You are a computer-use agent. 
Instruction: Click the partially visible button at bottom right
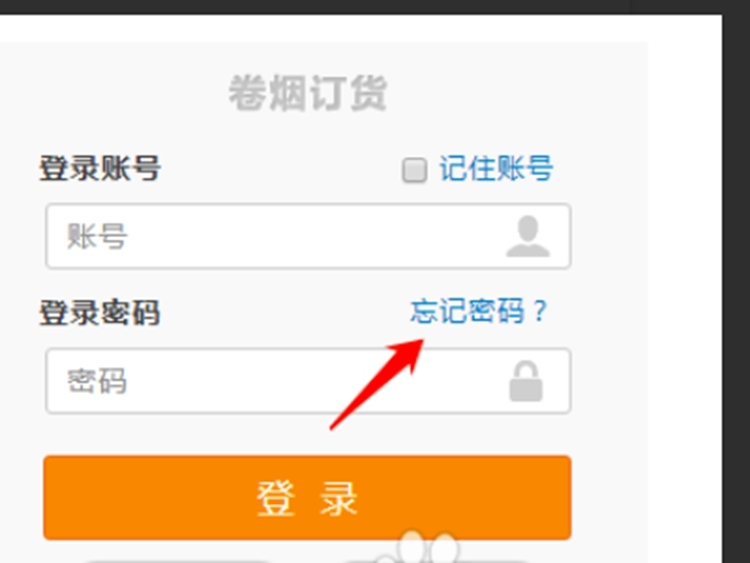(x=435, y=561)
